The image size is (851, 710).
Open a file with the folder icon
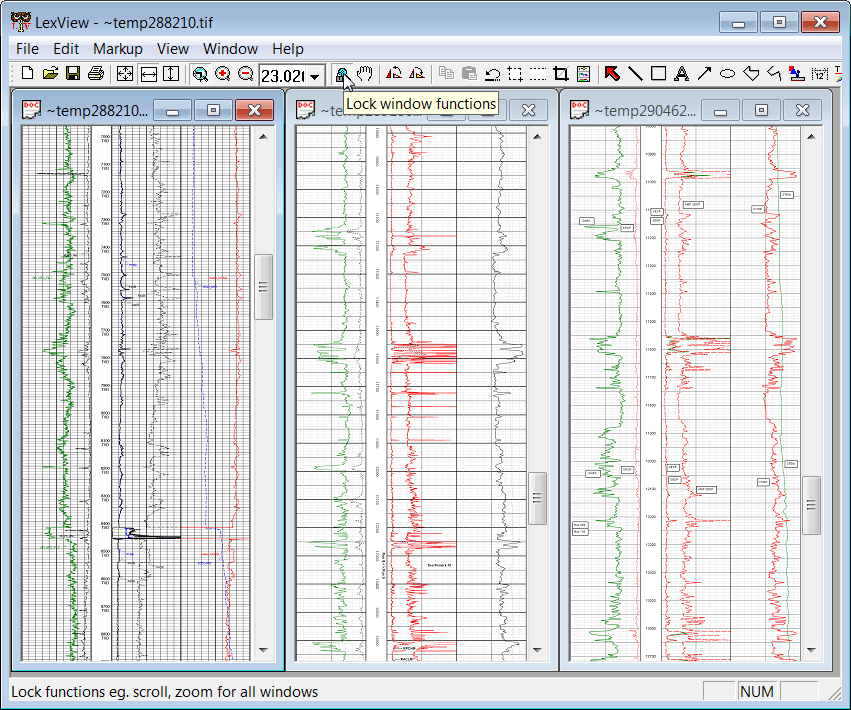click(x=50, y=73)
